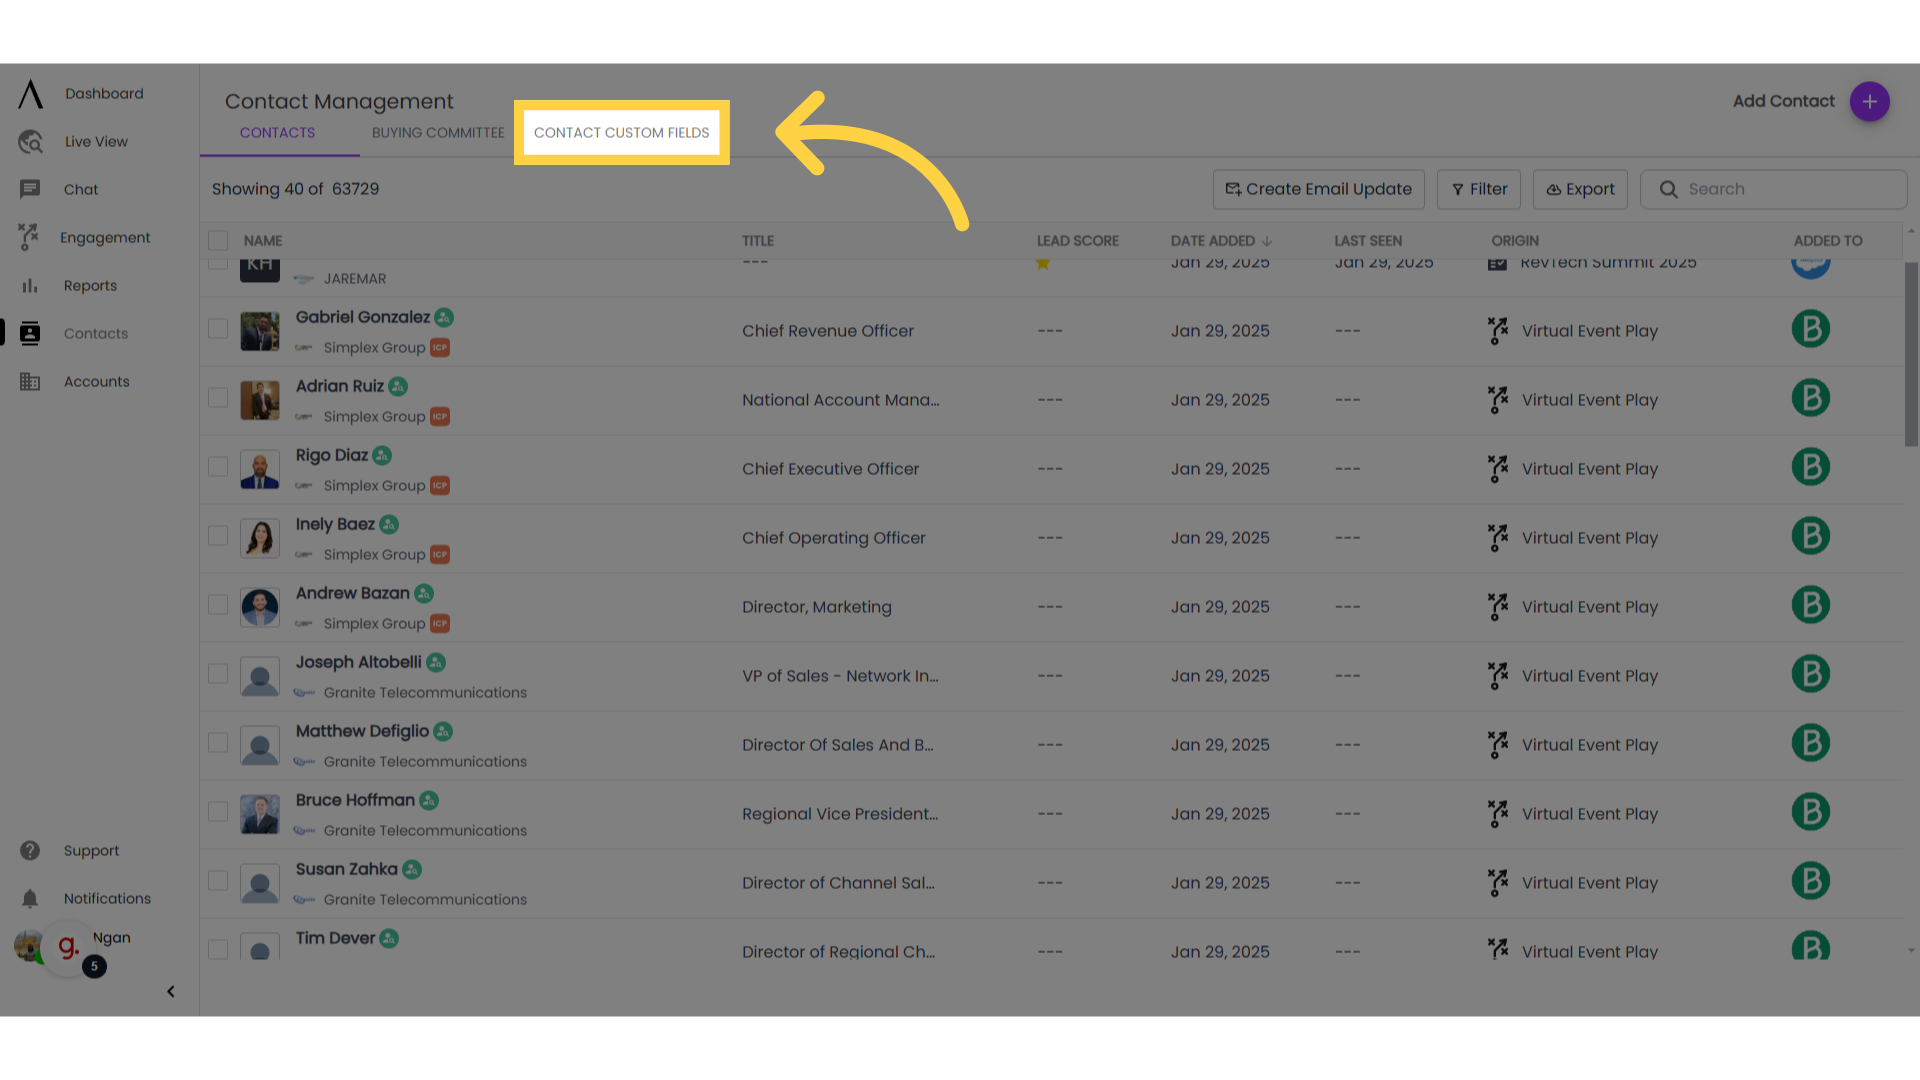Click the Live View sidebar icon

click(x=30, y=141)
